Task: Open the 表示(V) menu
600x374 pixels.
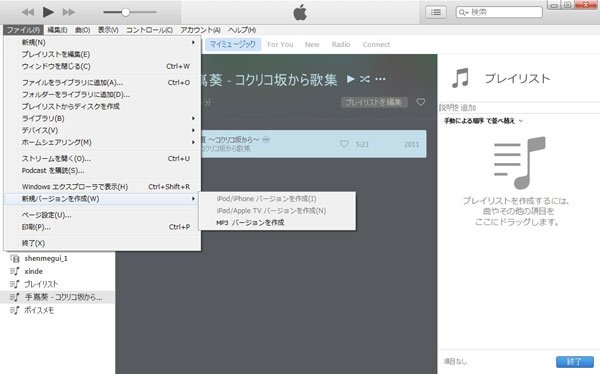Action: coord(108,30)
